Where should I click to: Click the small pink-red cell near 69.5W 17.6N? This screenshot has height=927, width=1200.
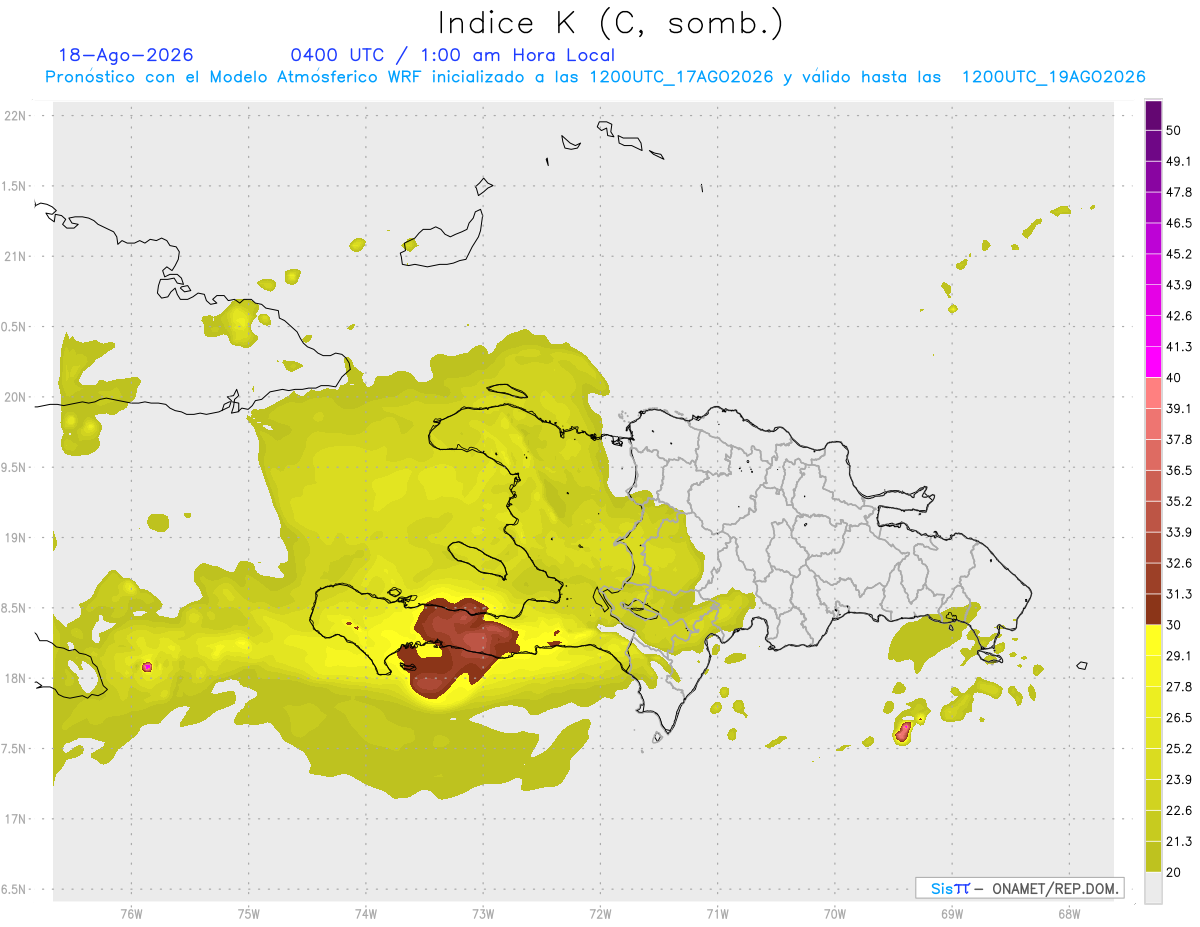[904, 731]
